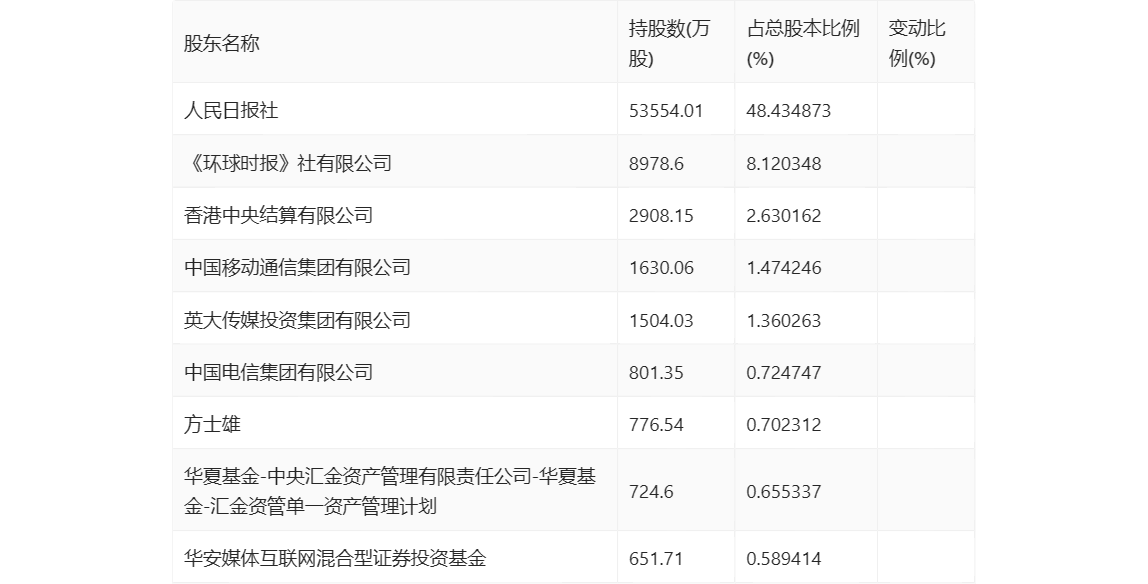Click the share count 651.71
Screen dimensions: 1148x584
coord(656,558)
